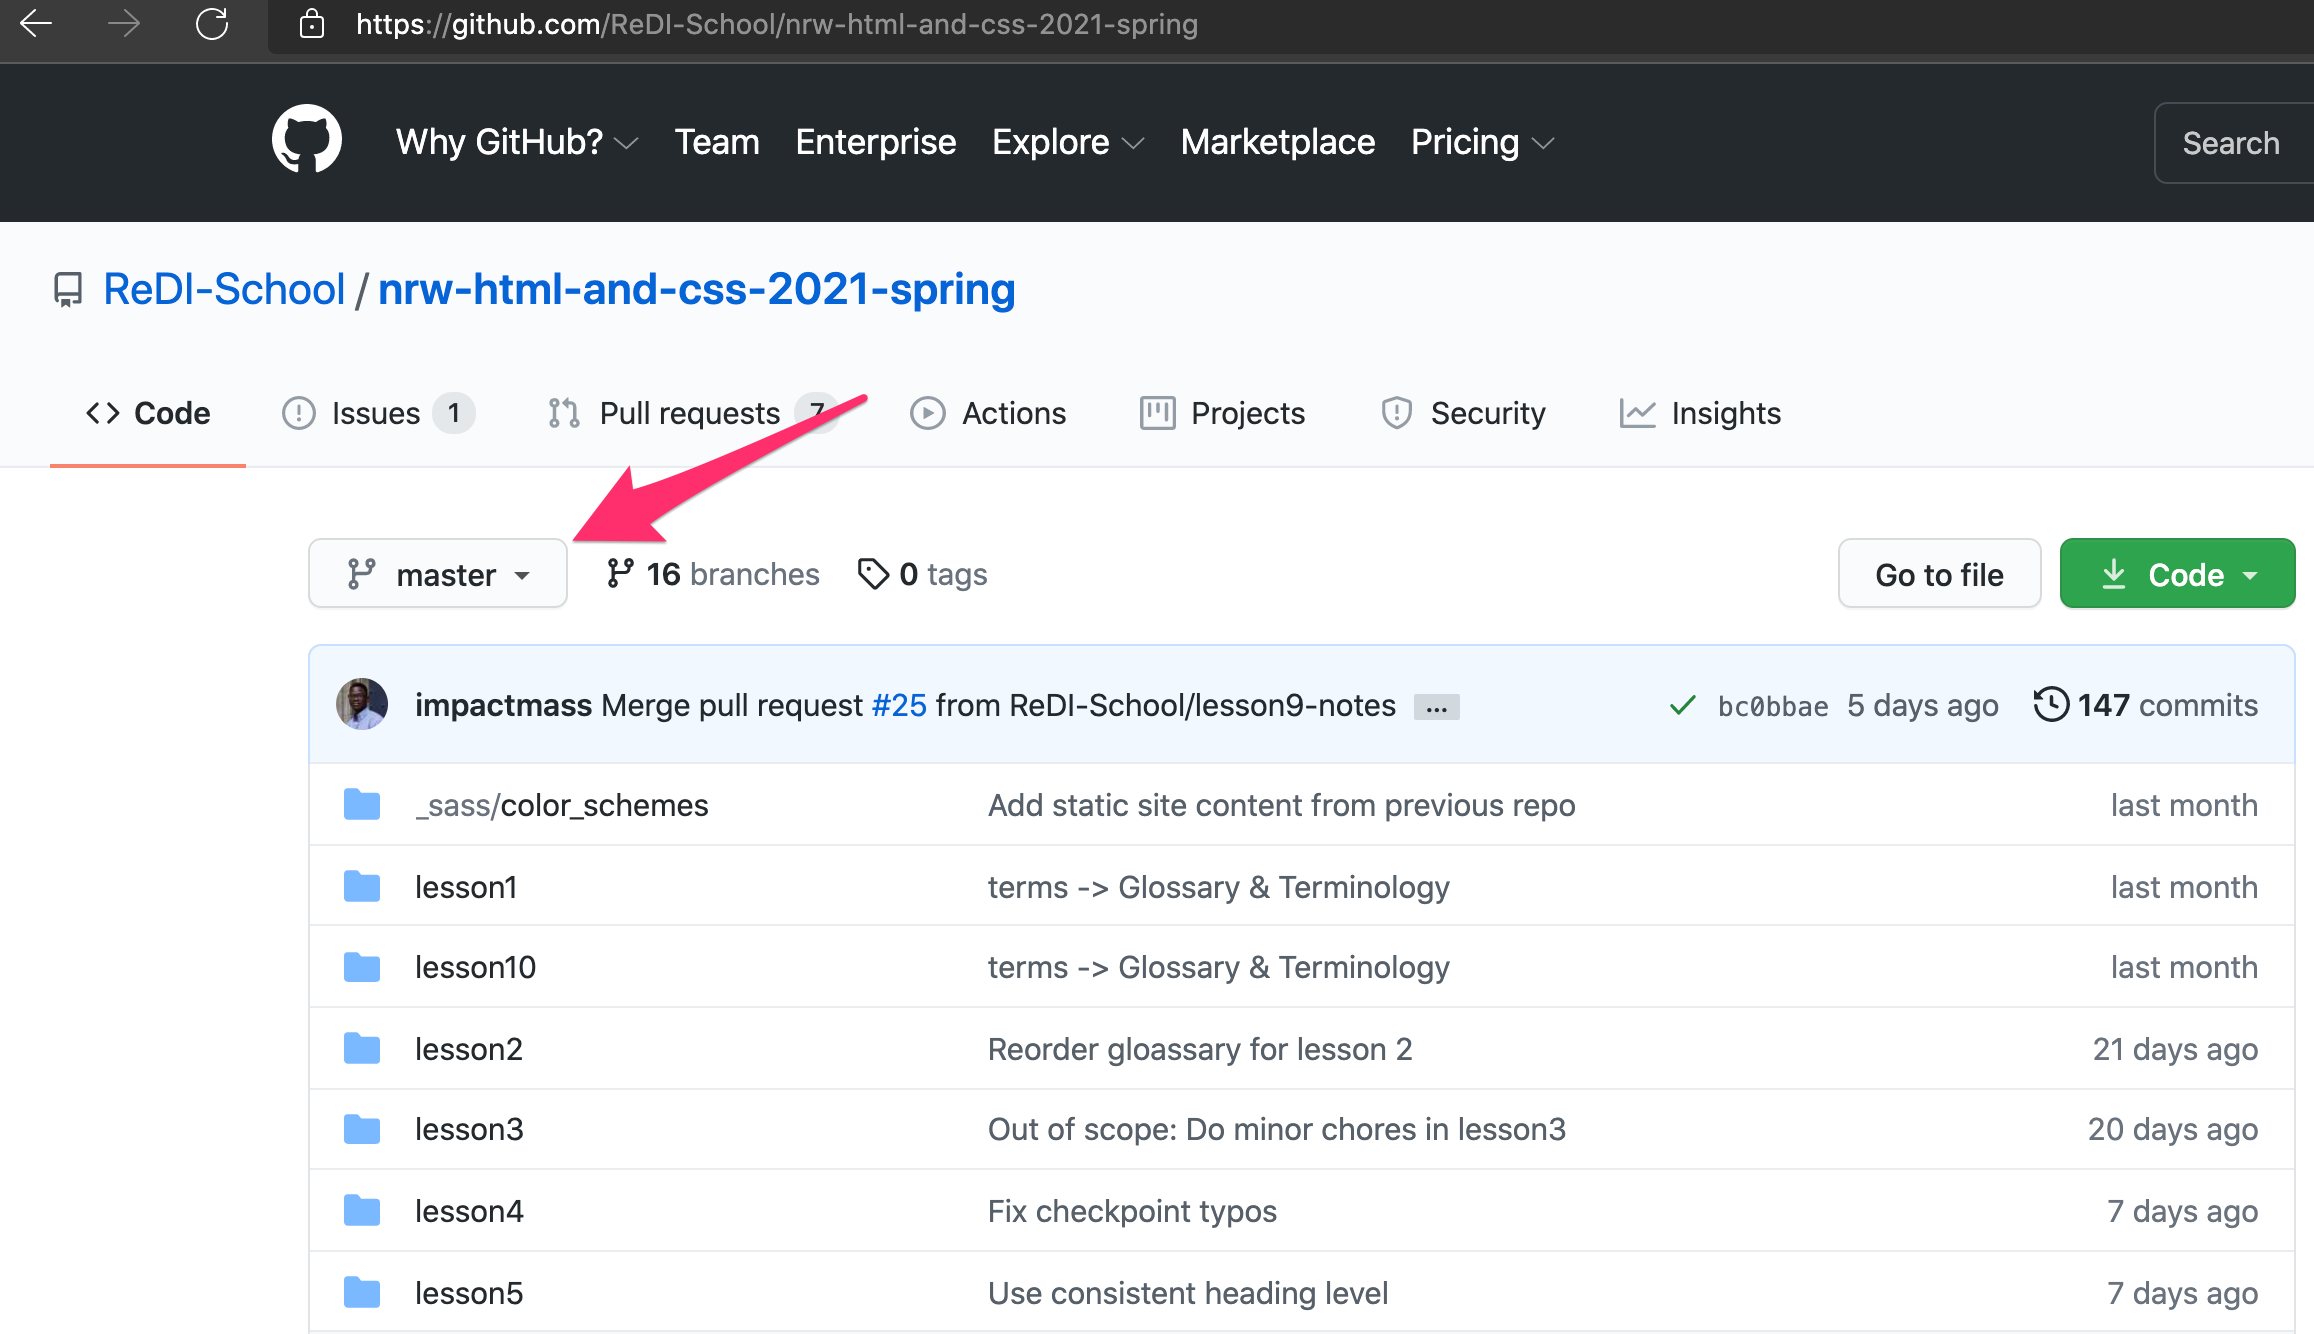The image size is (2314, 1334).
Task: Expand commit message ellipsis button
Action: click(x=1436, y=707)
